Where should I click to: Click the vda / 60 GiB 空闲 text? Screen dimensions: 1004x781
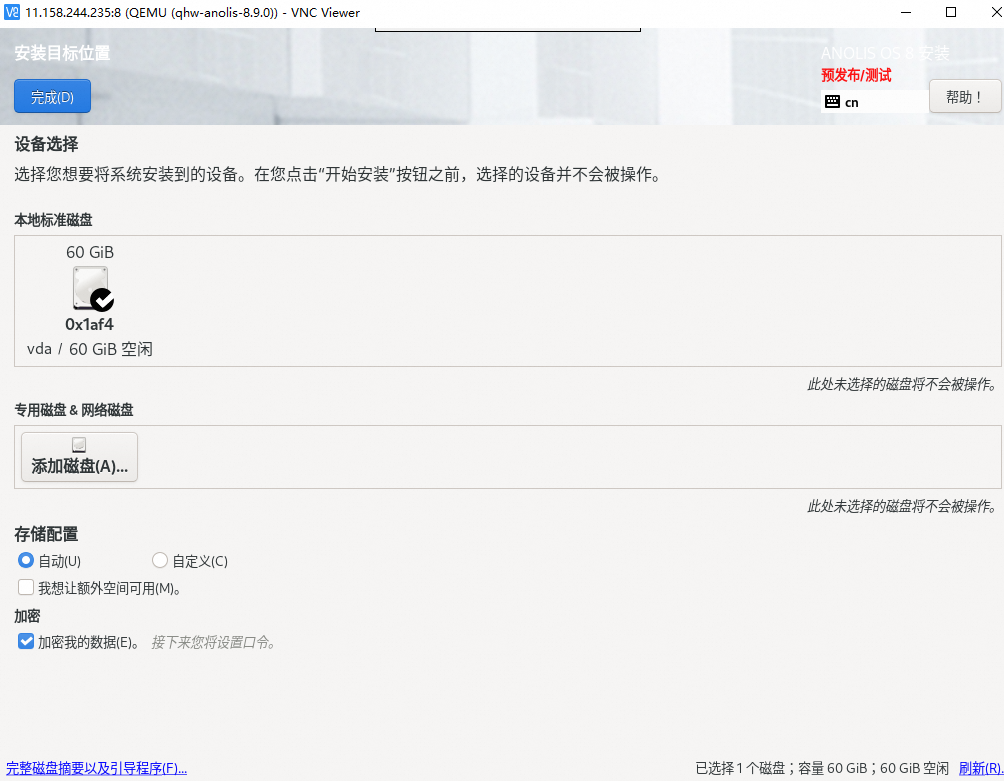point(89,349)
